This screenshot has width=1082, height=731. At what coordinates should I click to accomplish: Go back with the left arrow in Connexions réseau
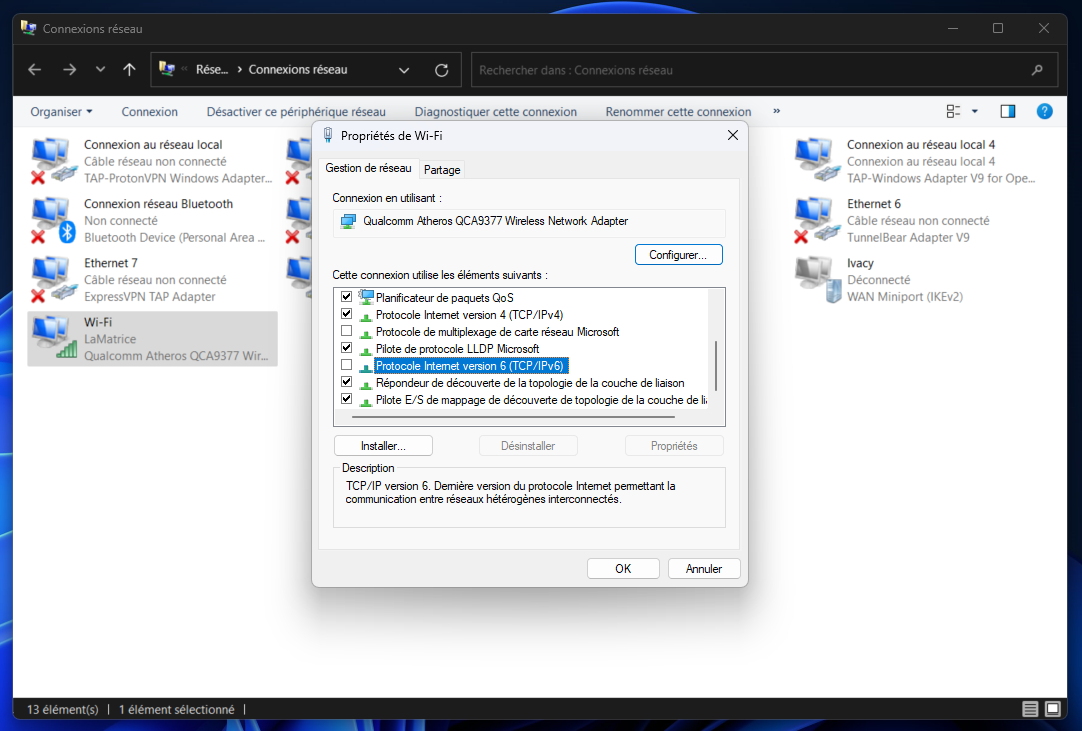coord(35,70)
